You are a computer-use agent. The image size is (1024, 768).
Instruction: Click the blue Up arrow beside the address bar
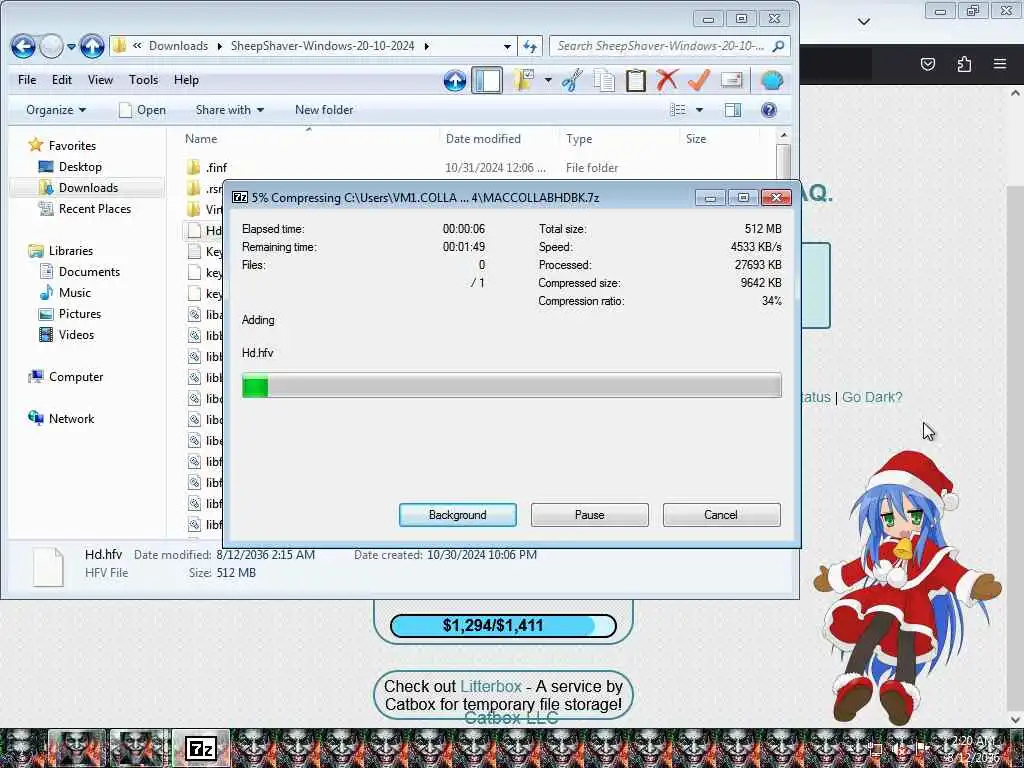click(92, 46)
